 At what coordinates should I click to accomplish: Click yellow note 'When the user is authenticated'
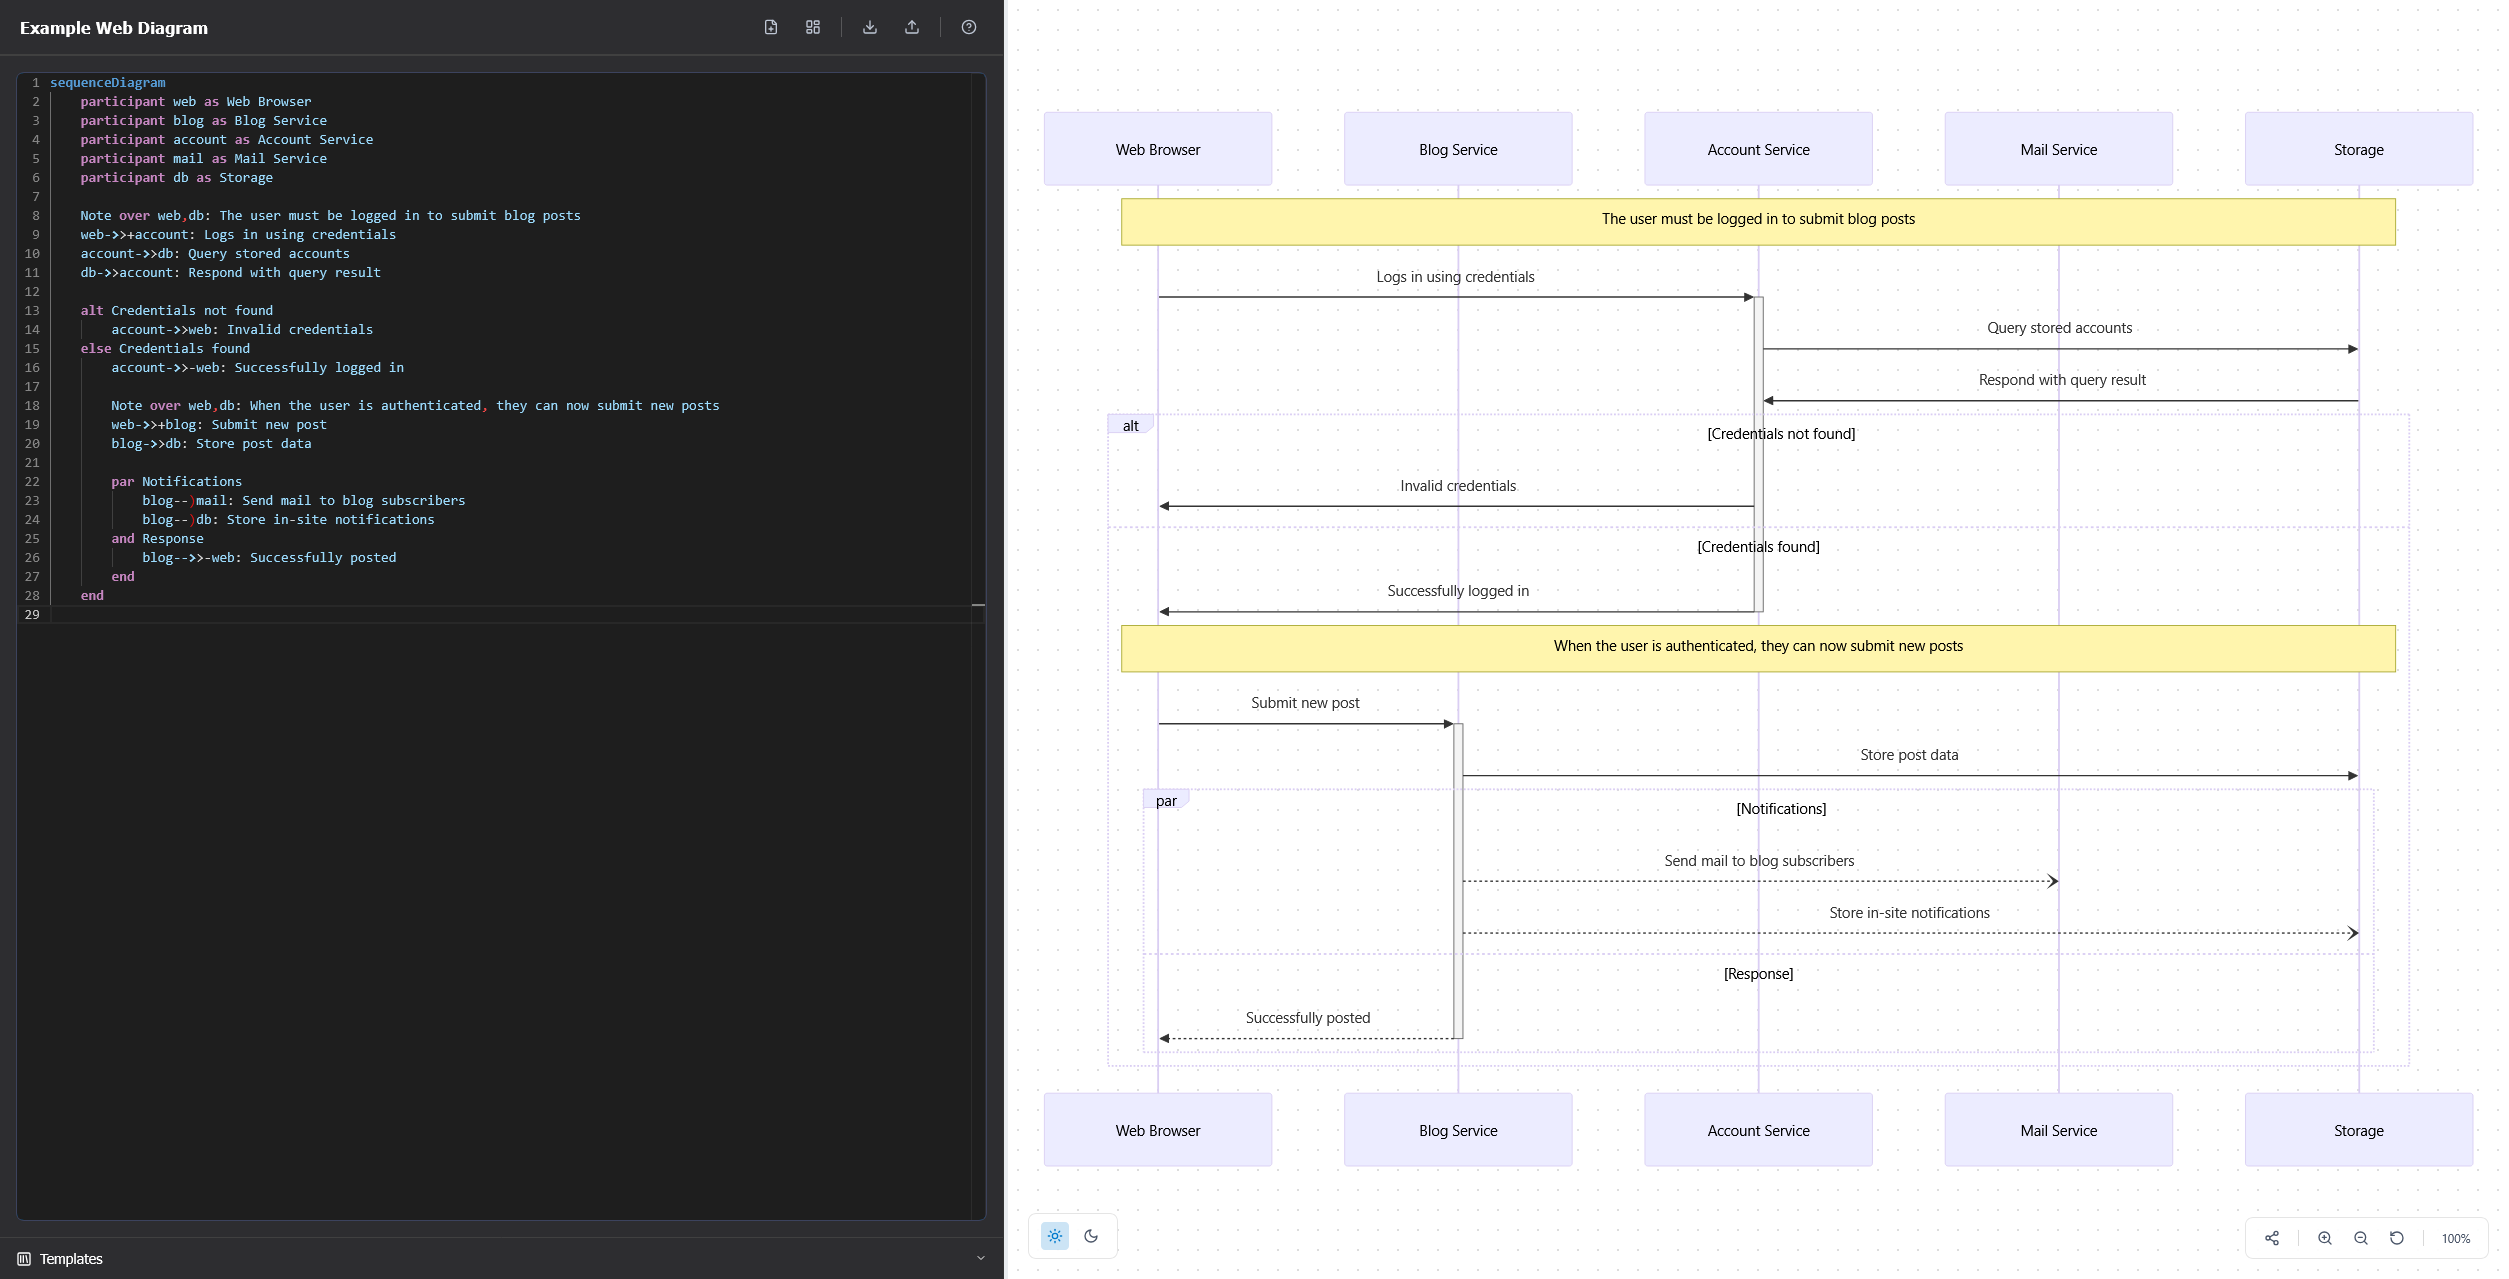[x=1758, y=648]
